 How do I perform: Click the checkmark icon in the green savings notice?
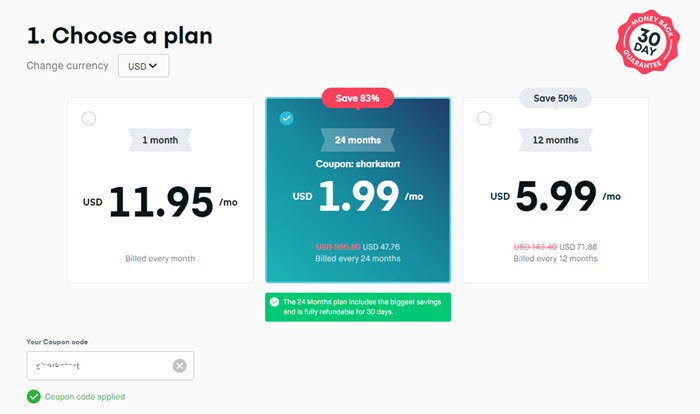[x=275, y=302]
